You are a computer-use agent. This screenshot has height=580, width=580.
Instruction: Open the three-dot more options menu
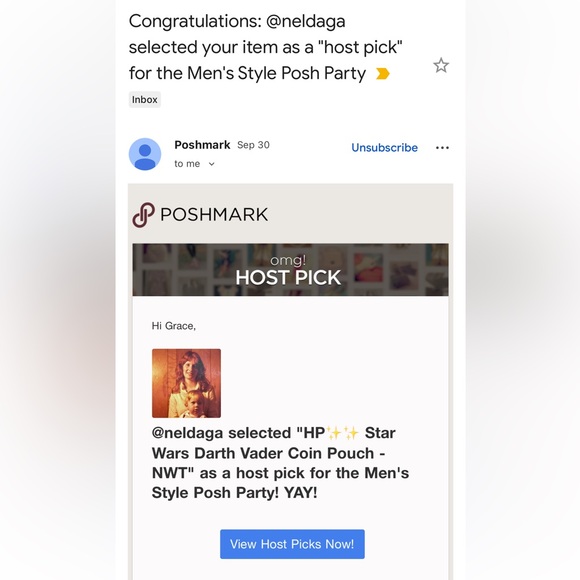(442, 148)
